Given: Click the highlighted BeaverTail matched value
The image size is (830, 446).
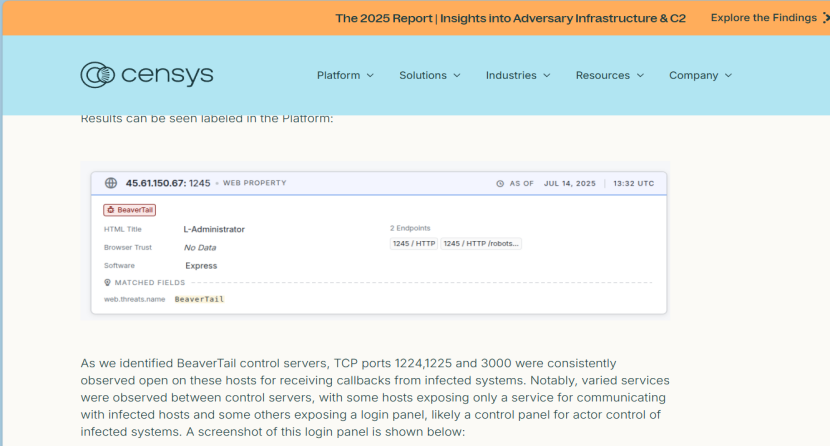Looking at the screenshot, I should [x=199, y=299].
